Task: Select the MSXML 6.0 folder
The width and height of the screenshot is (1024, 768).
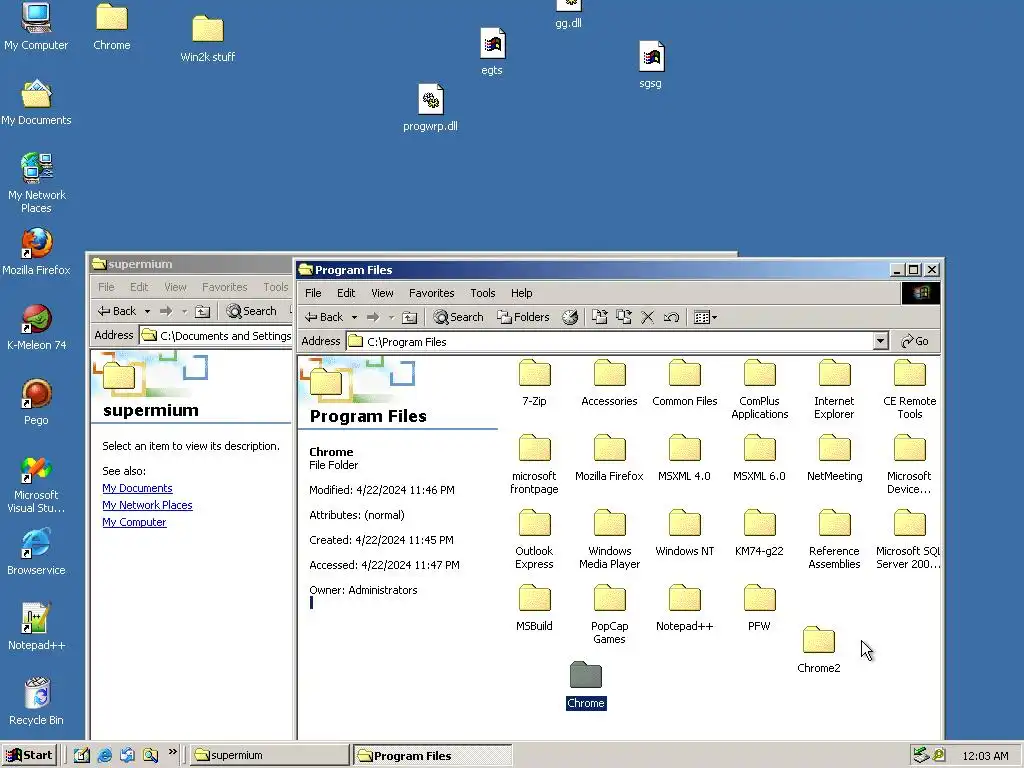Action: pos(760,458)
